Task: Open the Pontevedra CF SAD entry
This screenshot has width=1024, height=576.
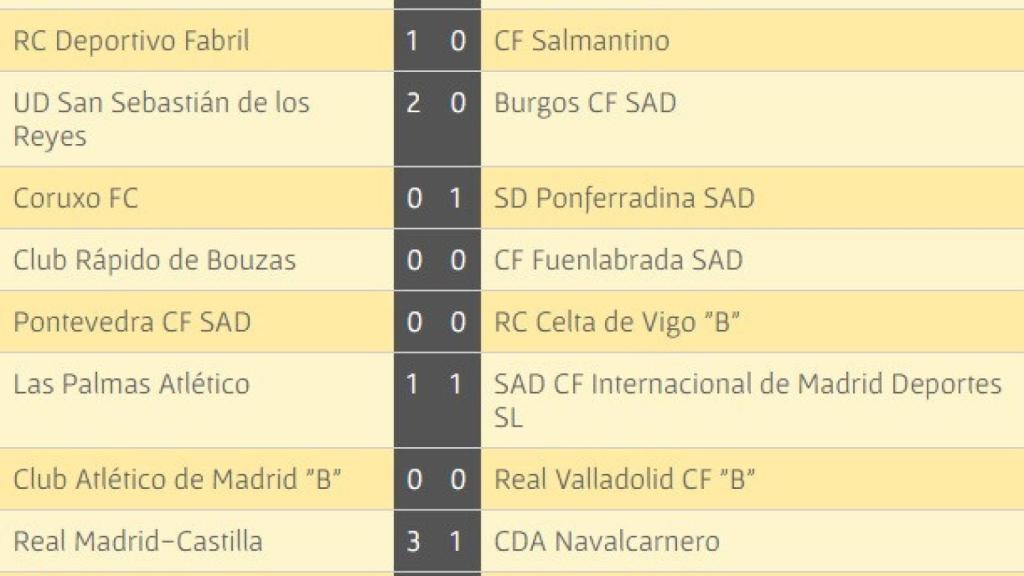Action: [x=132, y=322]
